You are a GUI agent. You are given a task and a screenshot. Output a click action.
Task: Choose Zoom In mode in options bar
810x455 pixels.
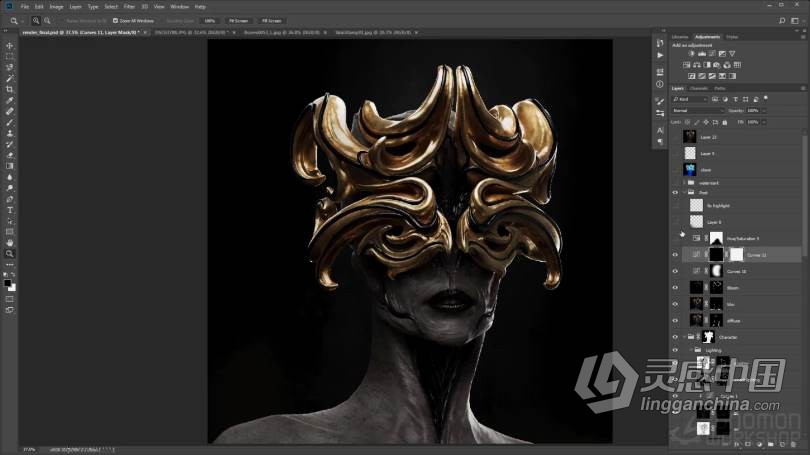coord(36,21)
